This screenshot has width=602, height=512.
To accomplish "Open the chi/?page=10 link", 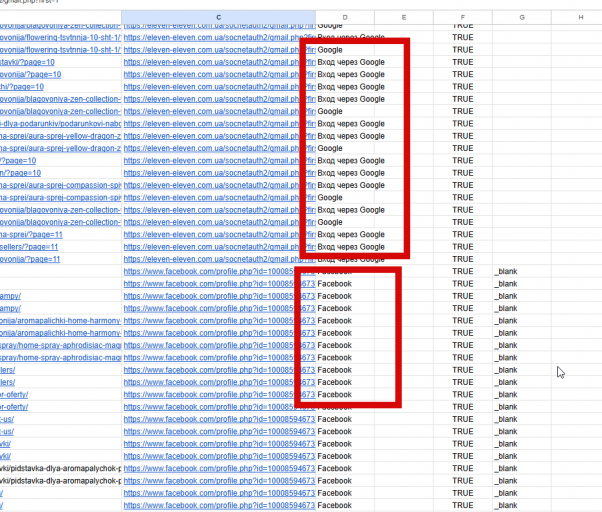I will pos(22,87).
